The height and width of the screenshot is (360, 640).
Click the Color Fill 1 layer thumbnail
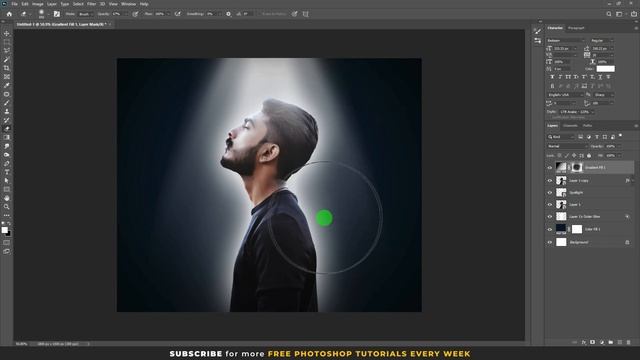561,229
